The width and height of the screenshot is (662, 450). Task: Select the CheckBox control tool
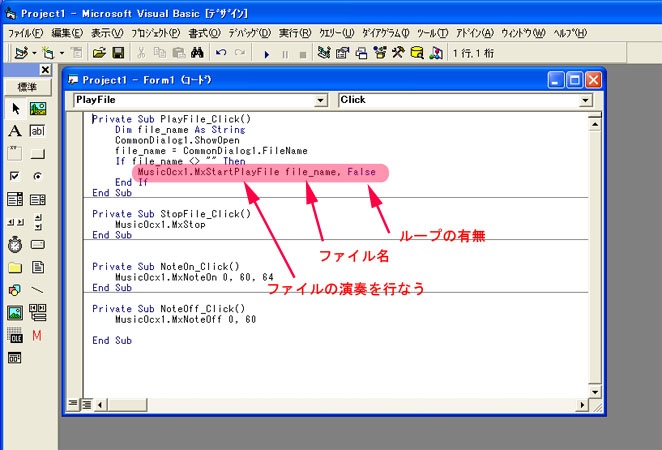15,177
